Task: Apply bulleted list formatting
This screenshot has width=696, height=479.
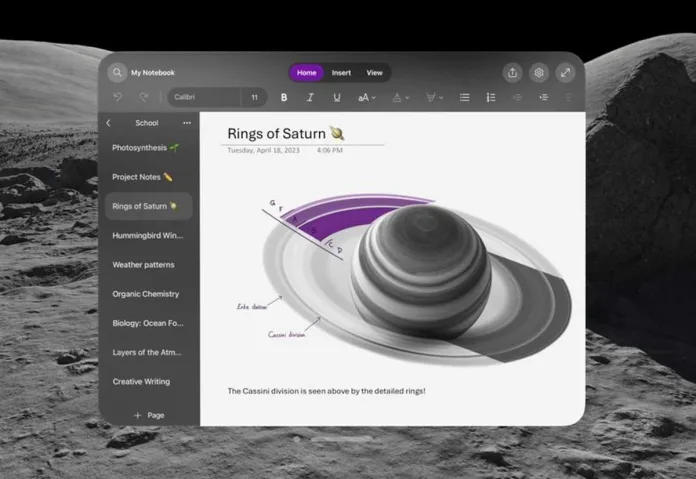Action: pos(464,97)
